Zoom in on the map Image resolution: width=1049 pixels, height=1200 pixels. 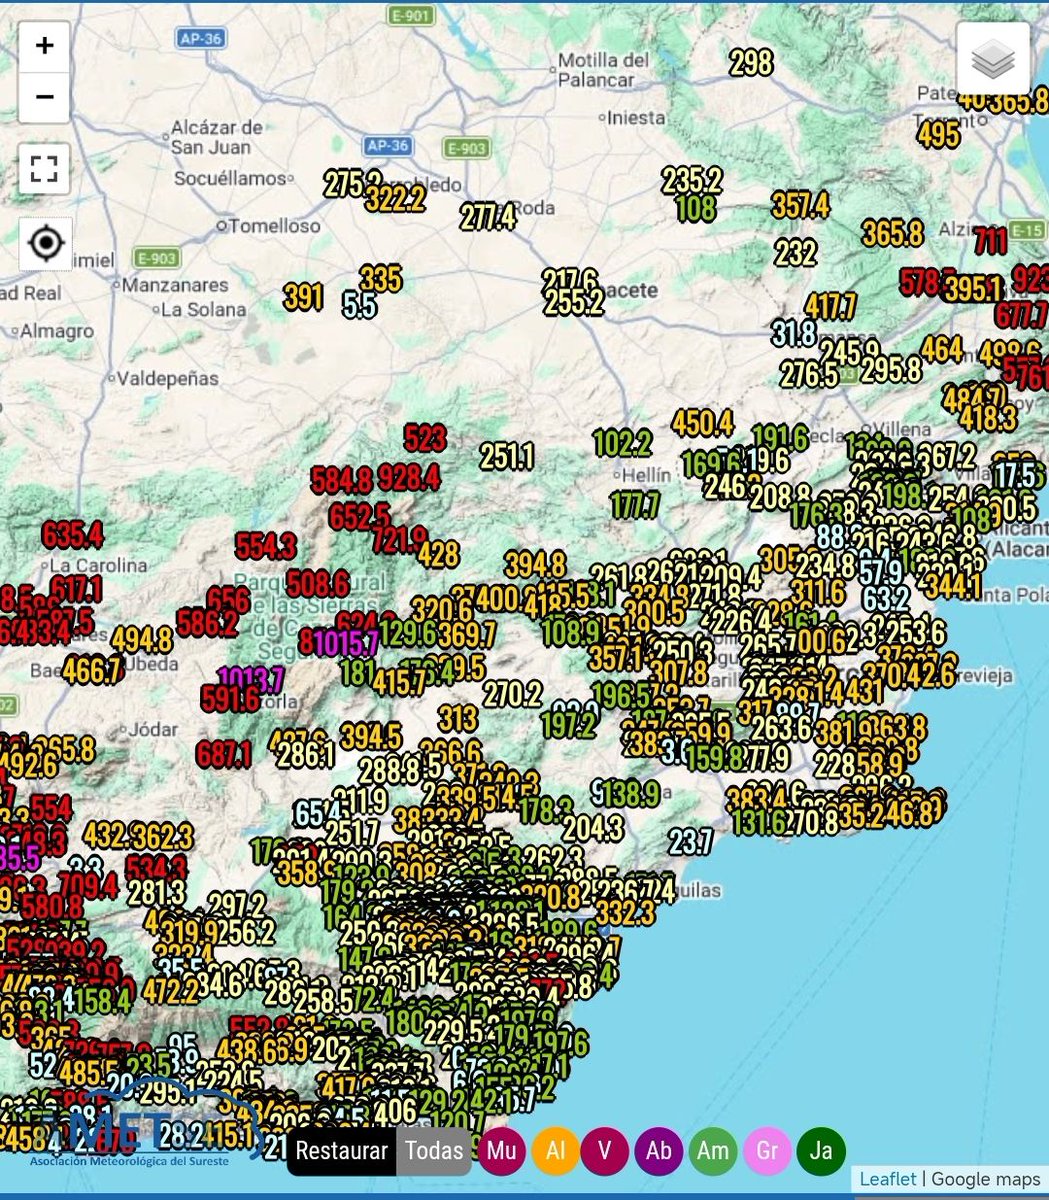point(44,46)
